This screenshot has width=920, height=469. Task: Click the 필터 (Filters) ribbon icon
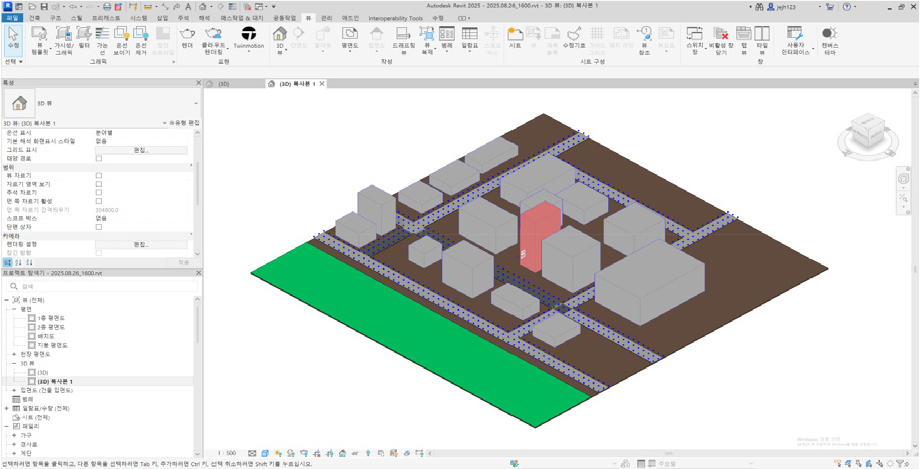pyautogui.click(x=83, y=36)
